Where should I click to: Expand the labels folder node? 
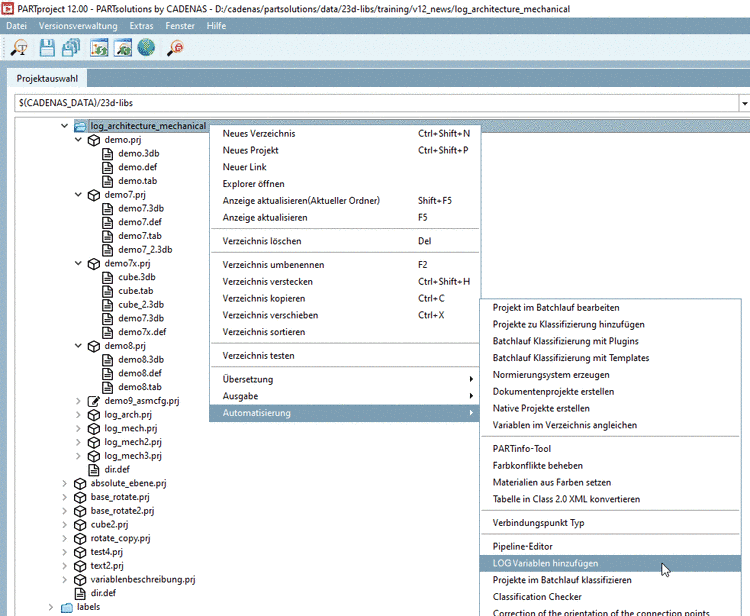click(x=51, y=607)
